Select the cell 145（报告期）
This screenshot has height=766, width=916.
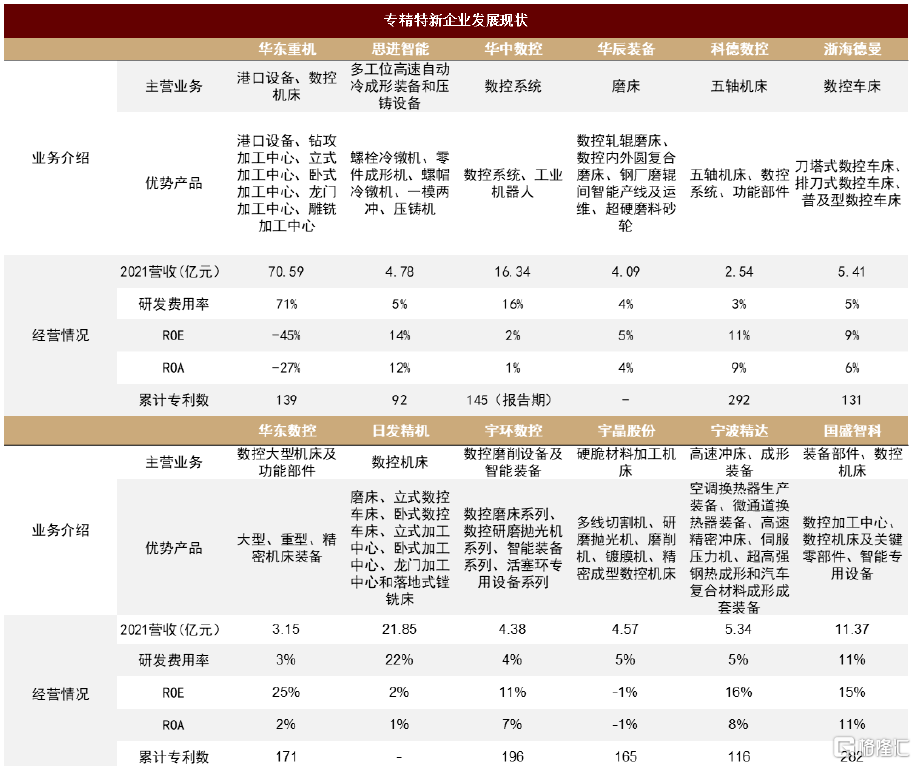[x=509, y=400]
